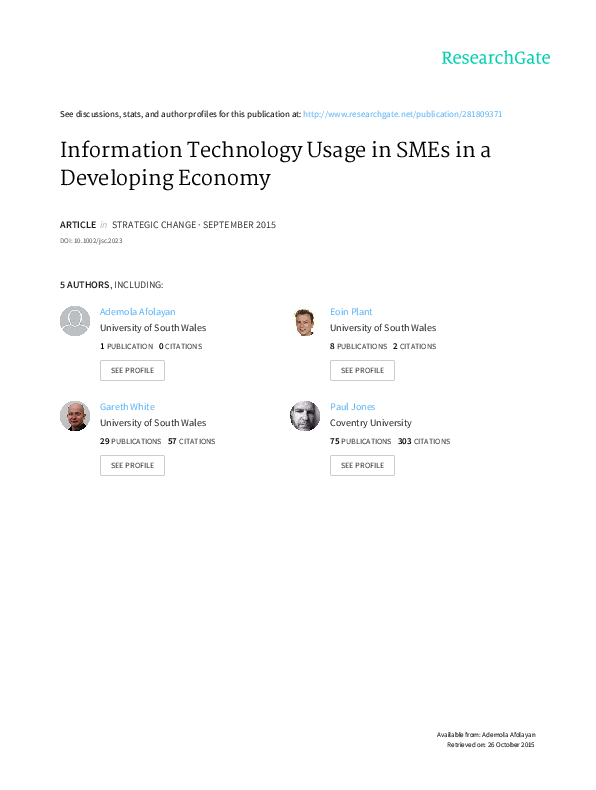Click Gareth White's profile photo
The width and height of the screenshot is (596, 790).
[75, 416]
